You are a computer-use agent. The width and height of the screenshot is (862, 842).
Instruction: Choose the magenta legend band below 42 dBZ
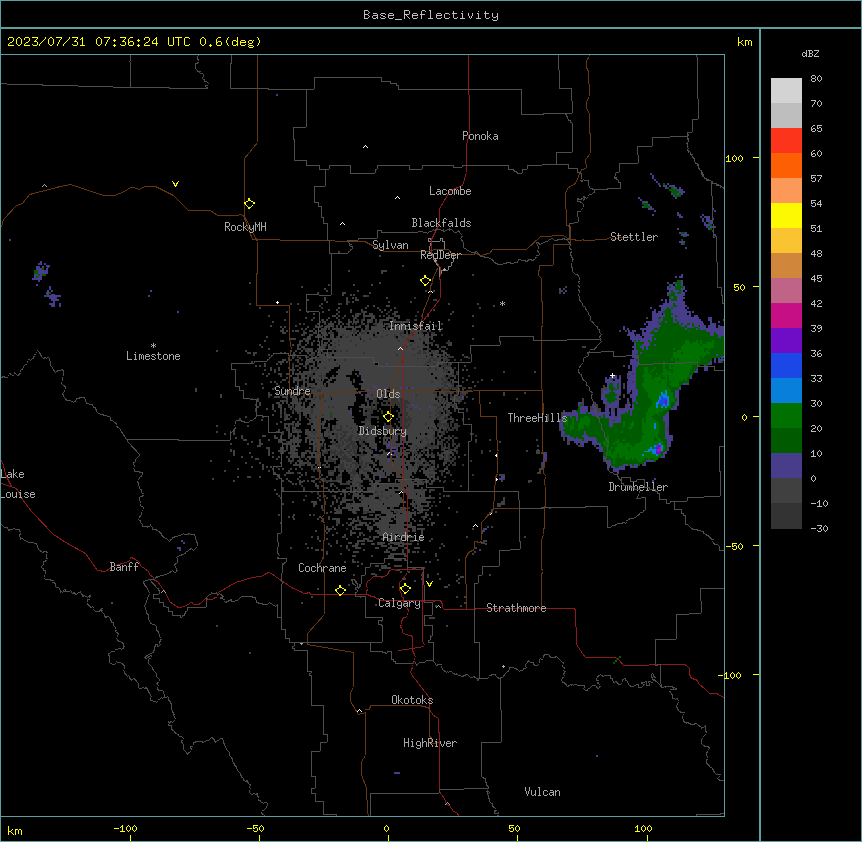[786, 315]
